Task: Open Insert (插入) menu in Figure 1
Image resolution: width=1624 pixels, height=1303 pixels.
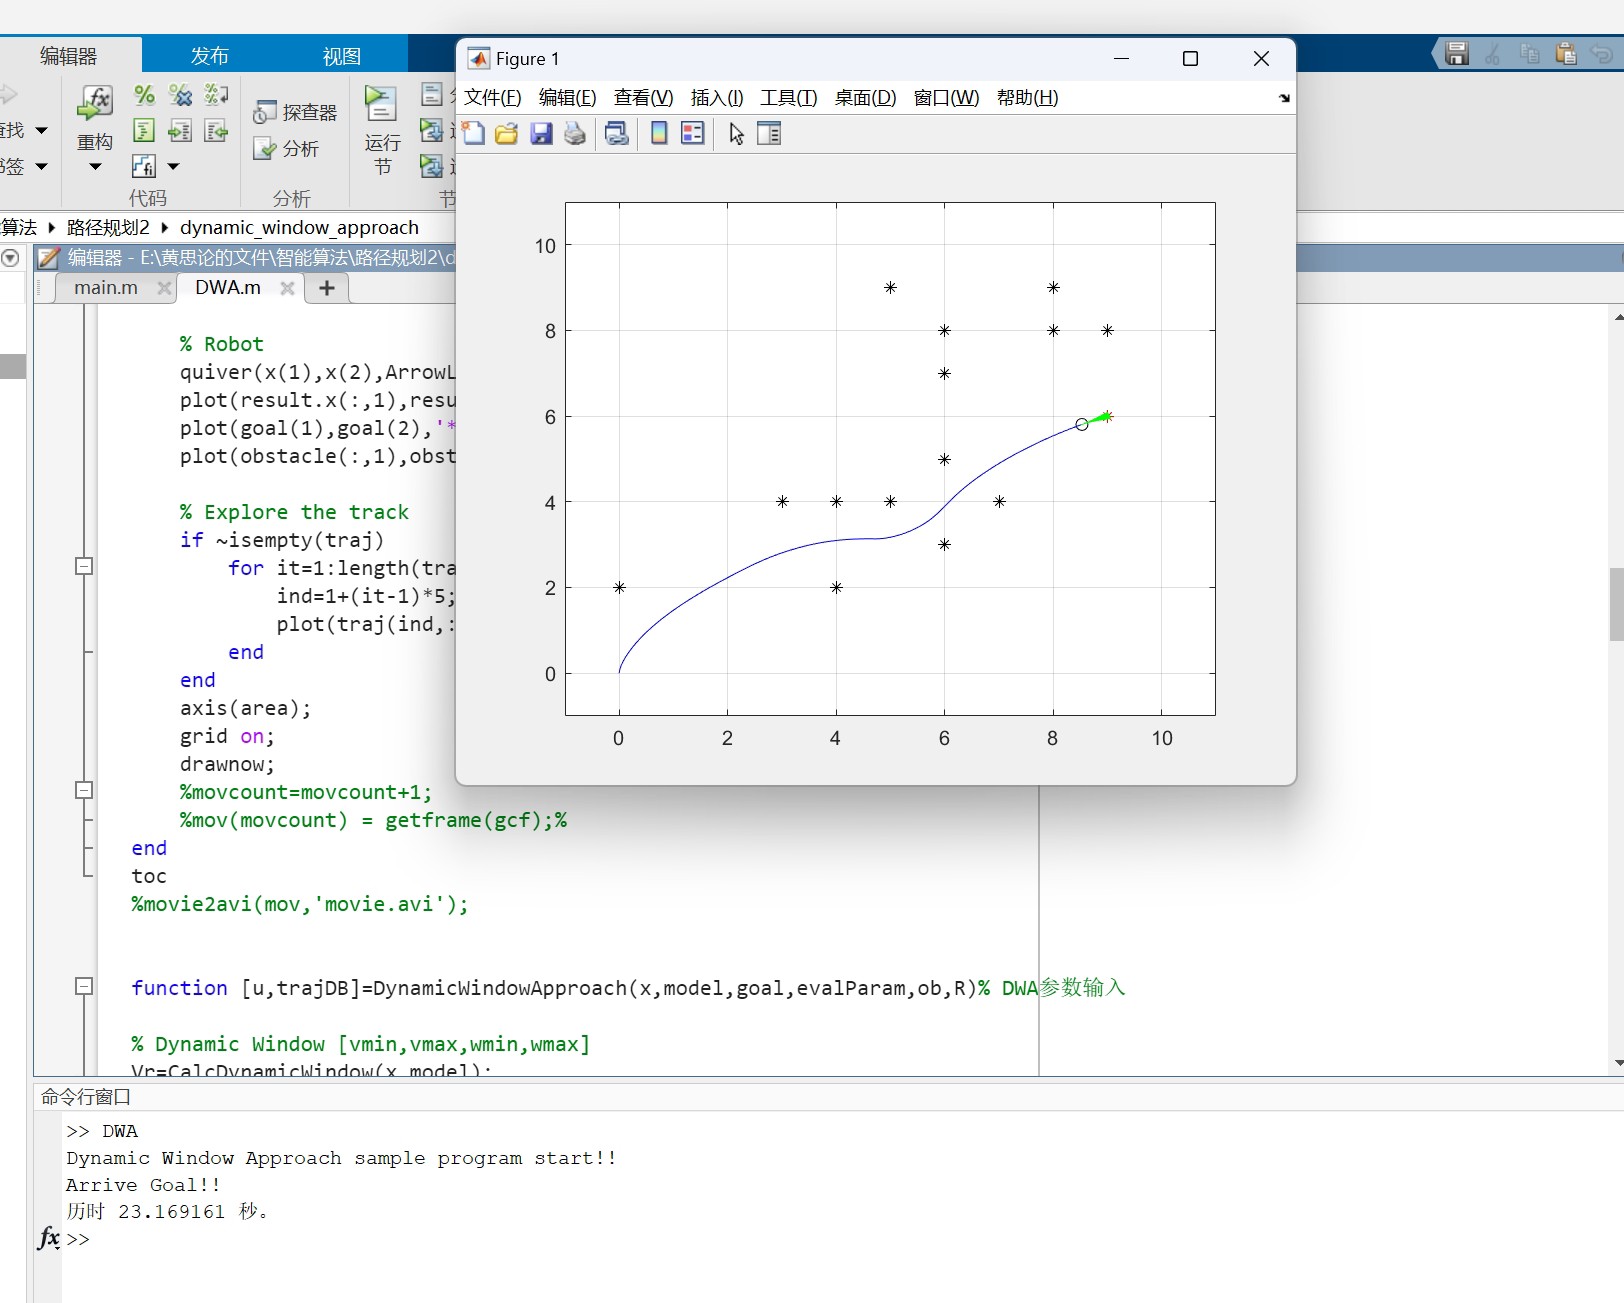Action: tap(717, 98)
